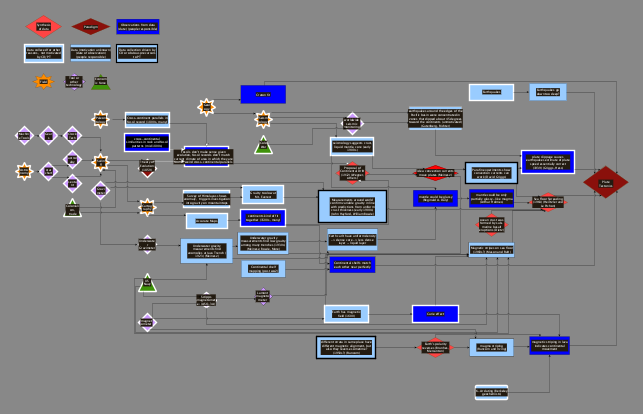The image size is (643, 414).
Task: Select the legend's solid blue Observation box
Action: click(x=138, y=27)
